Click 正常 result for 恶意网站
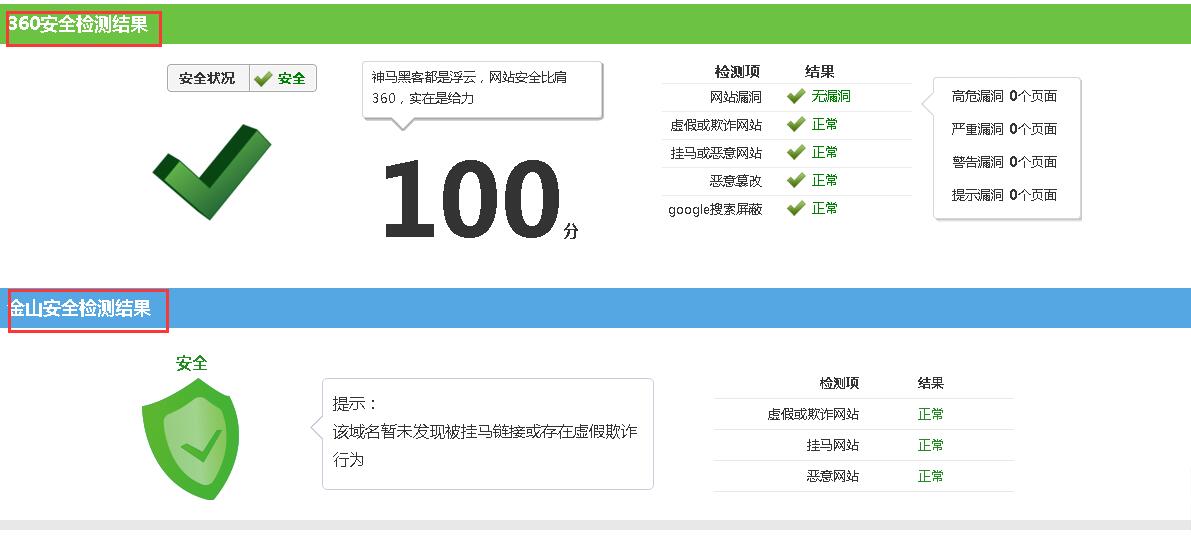The image size is (1191, 538). [930, 476]
